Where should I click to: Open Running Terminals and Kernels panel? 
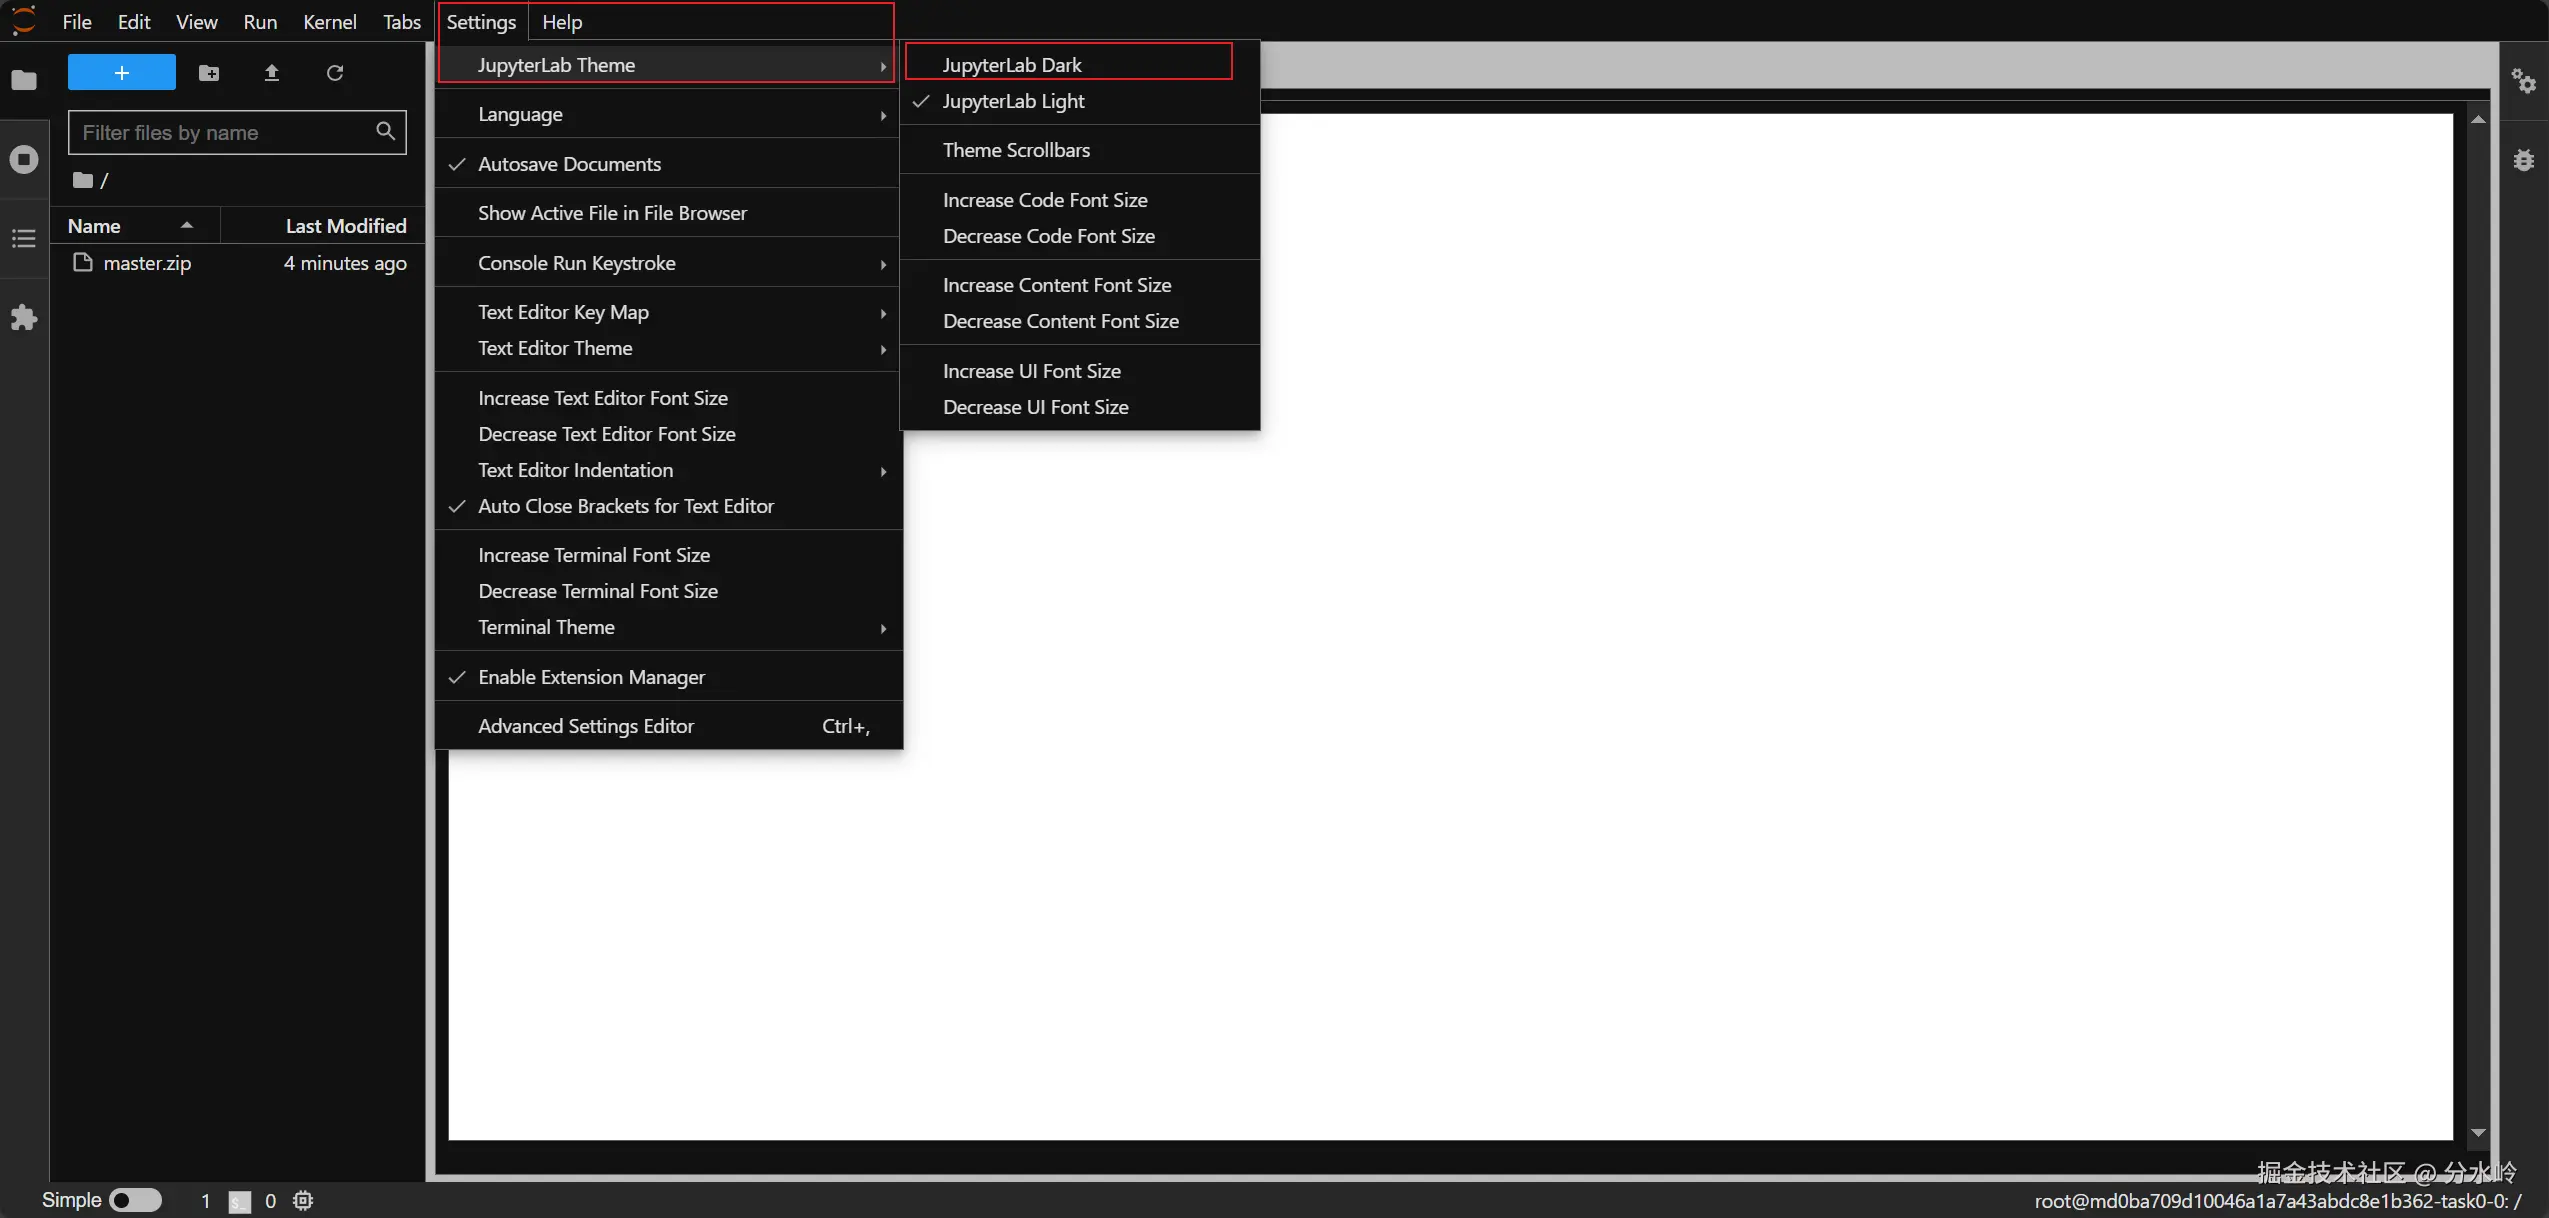pos(24,159)
